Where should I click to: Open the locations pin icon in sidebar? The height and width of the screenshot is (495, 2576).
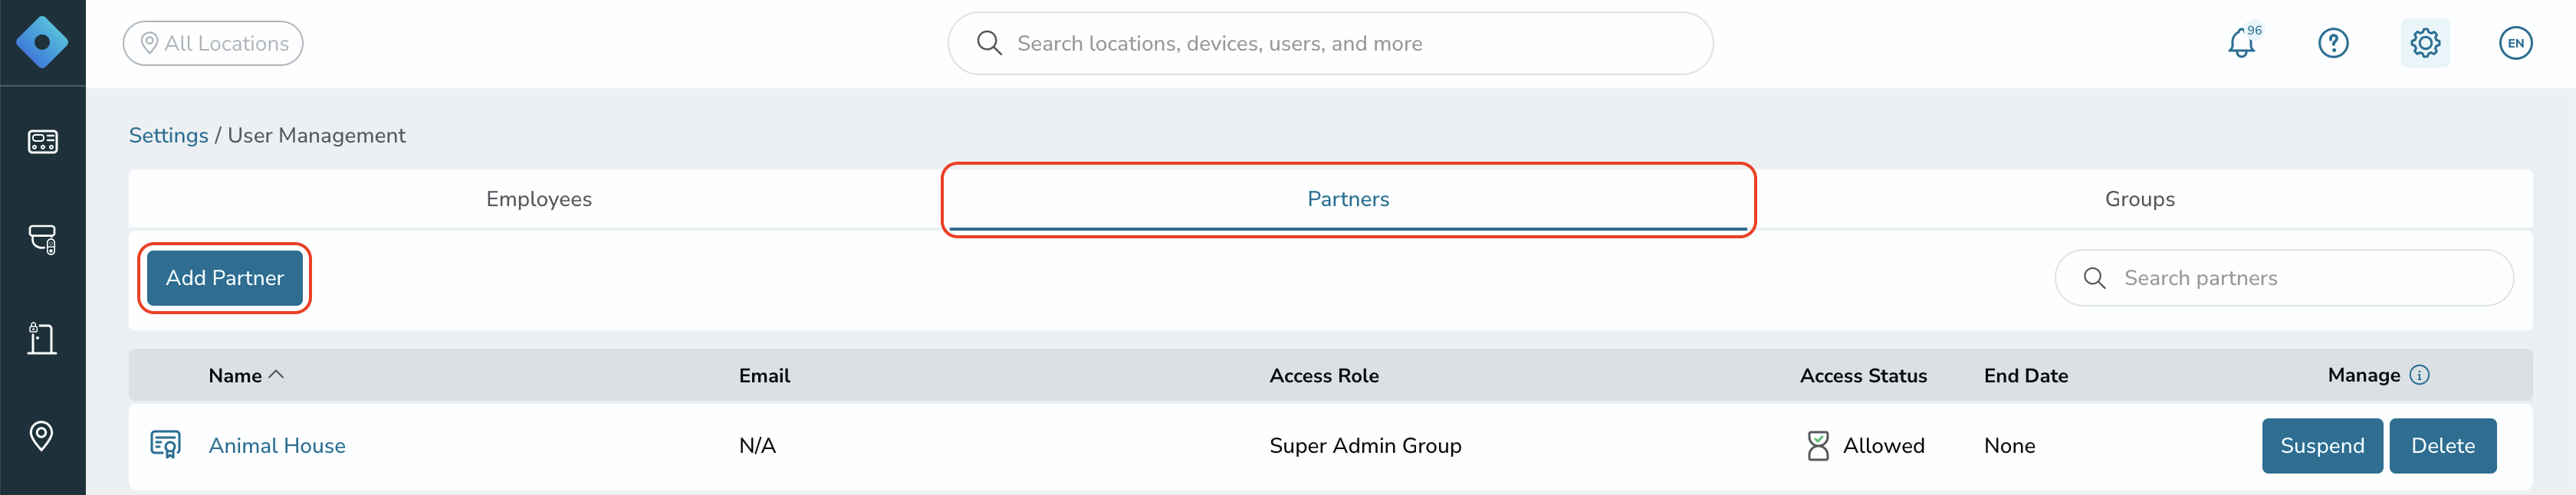(42, 436)
